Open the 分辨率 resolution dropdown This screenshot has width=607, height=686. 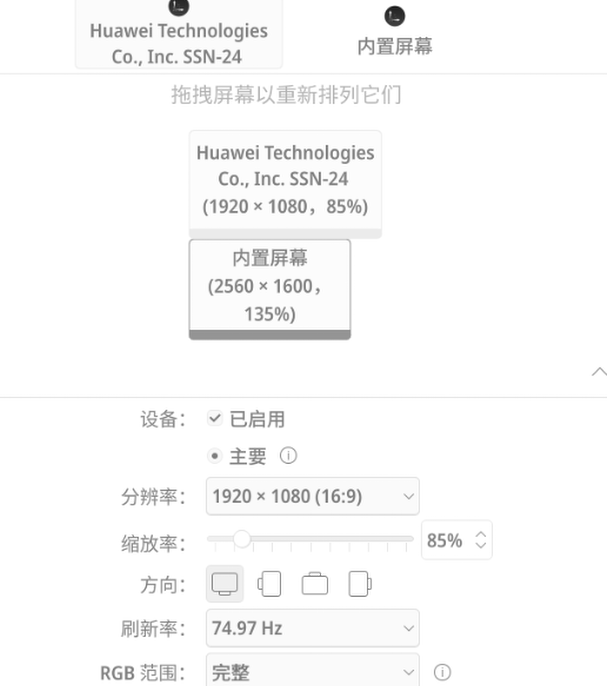(x=313, y=496)
